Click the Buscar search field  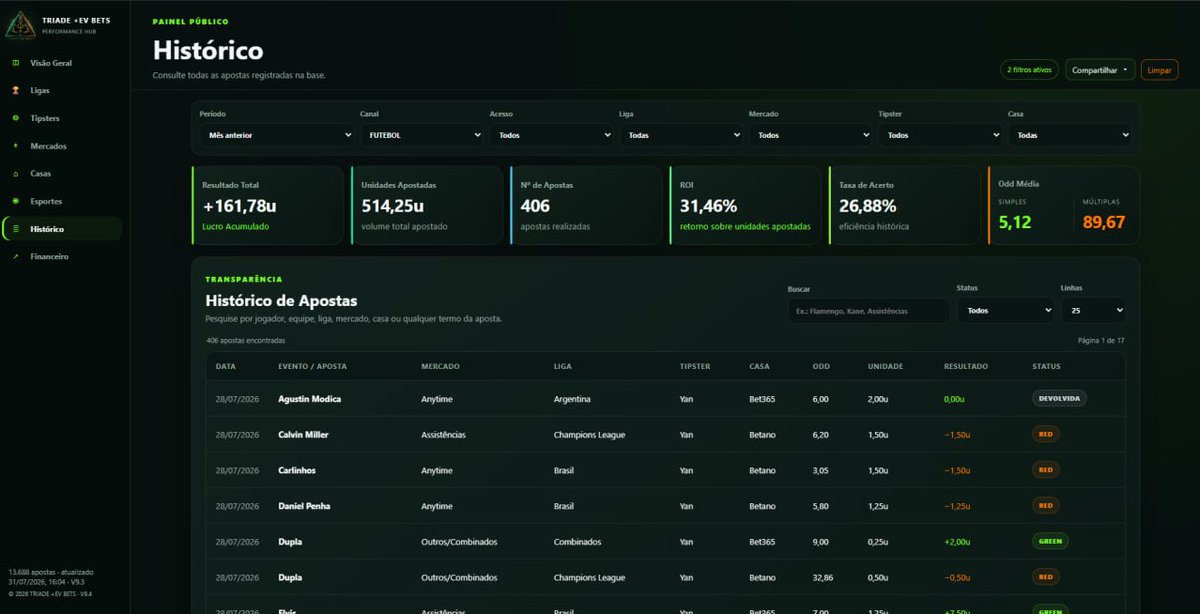pos(868,311)
